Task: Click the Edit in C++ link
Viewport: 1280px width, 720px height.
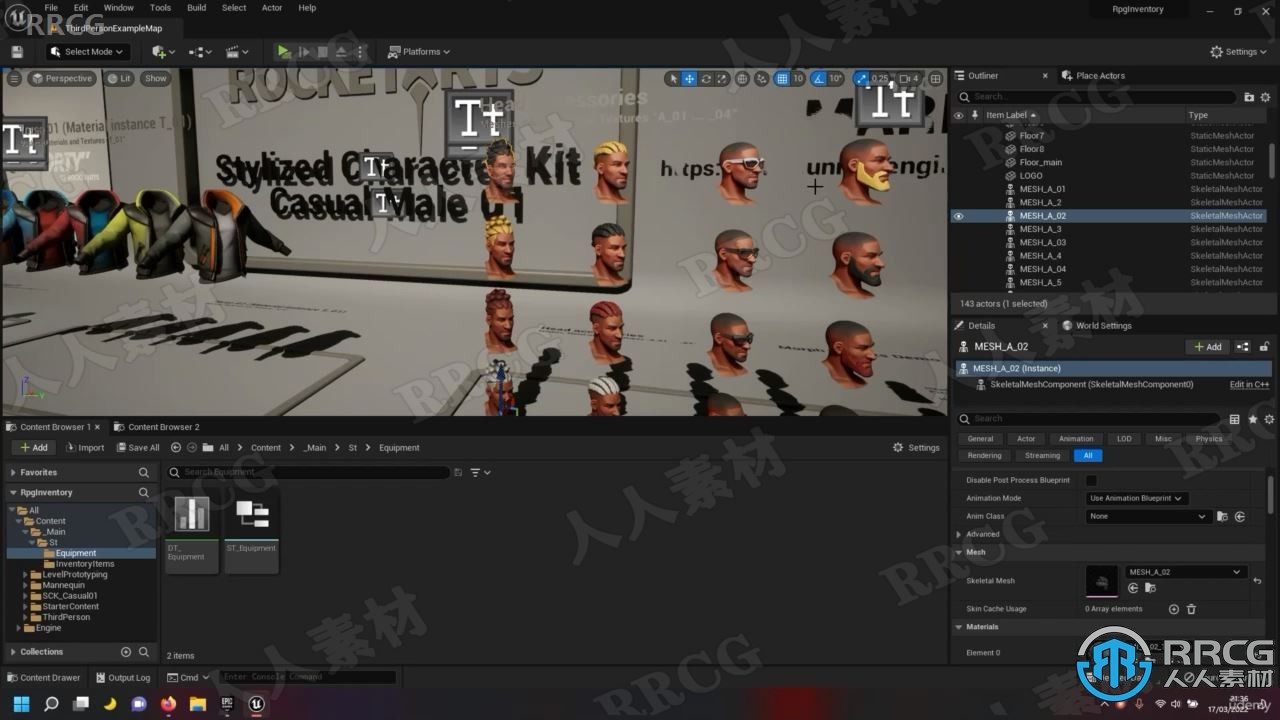Action: pos(1249,384)
